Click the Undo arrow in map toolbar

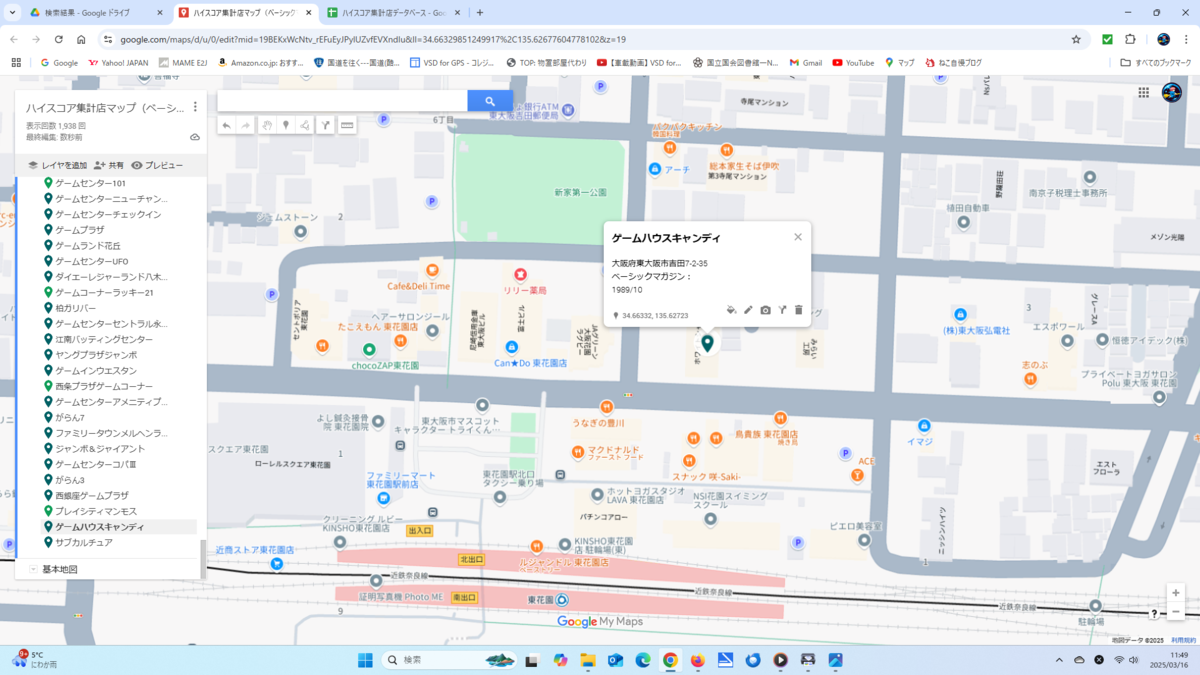227,126
